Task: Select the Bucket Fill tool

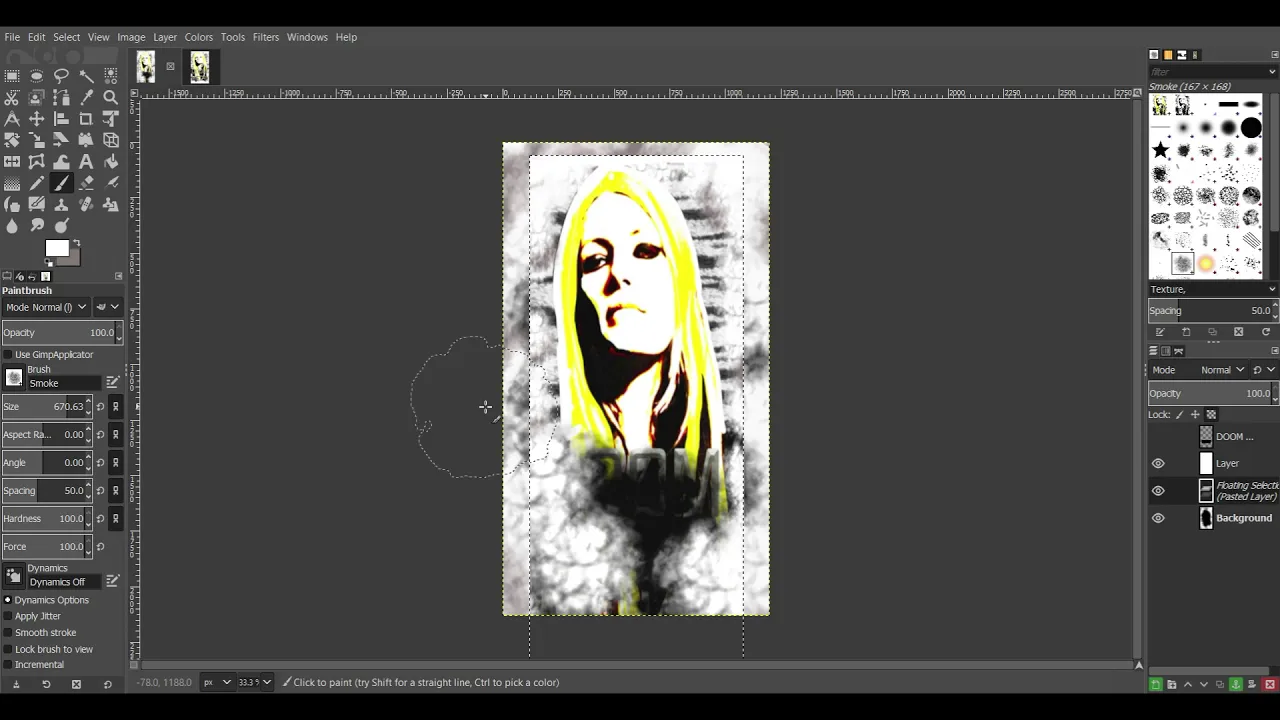Action: (x=111, y=161)
